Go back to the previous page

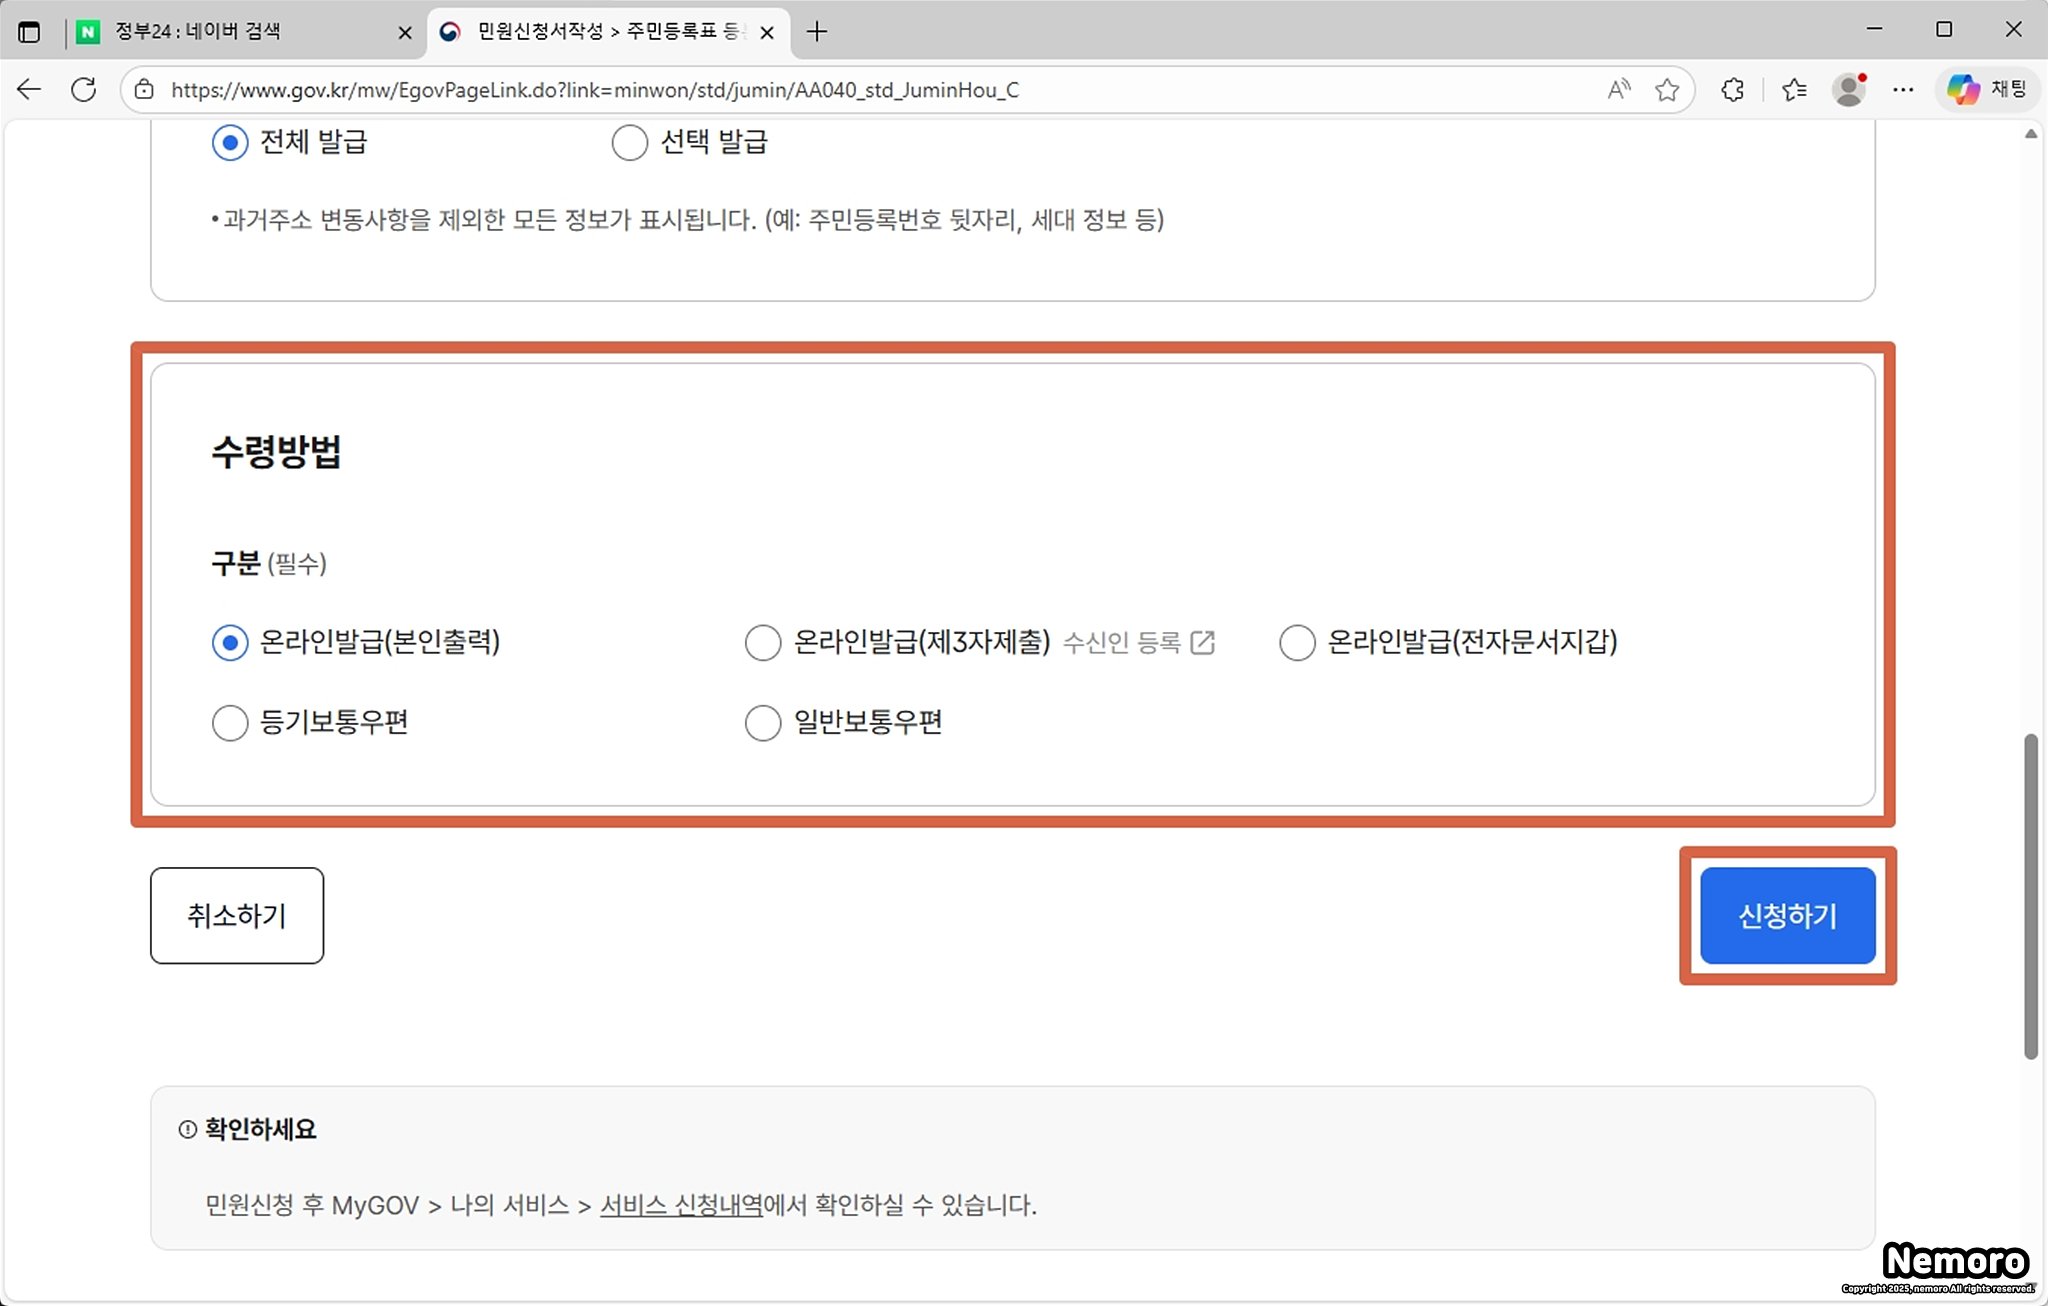[29, 90]
